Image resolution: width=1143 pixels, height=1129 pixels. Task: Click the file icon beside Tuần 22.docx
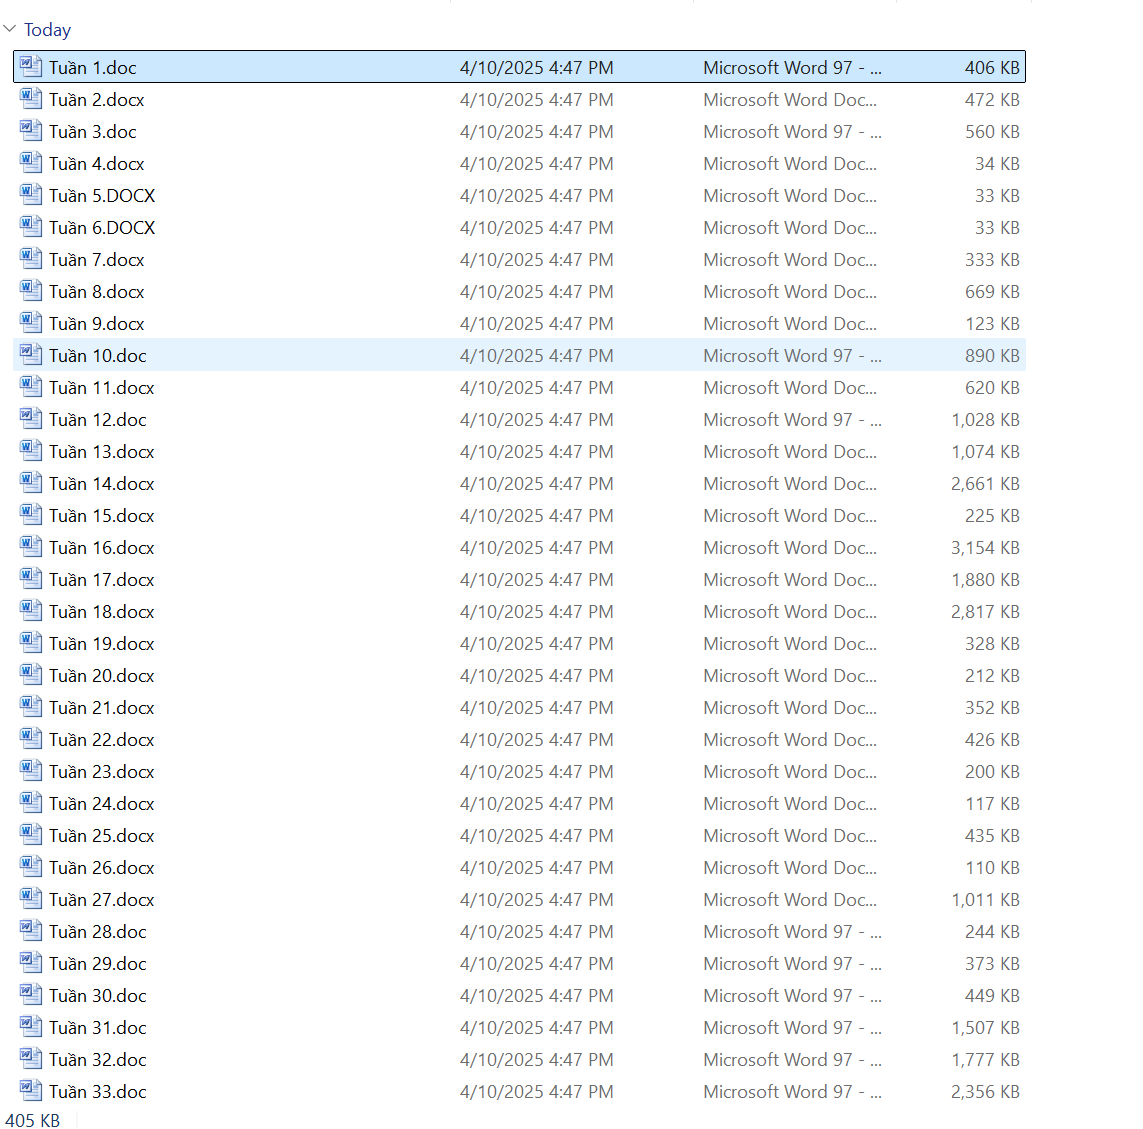31,739
